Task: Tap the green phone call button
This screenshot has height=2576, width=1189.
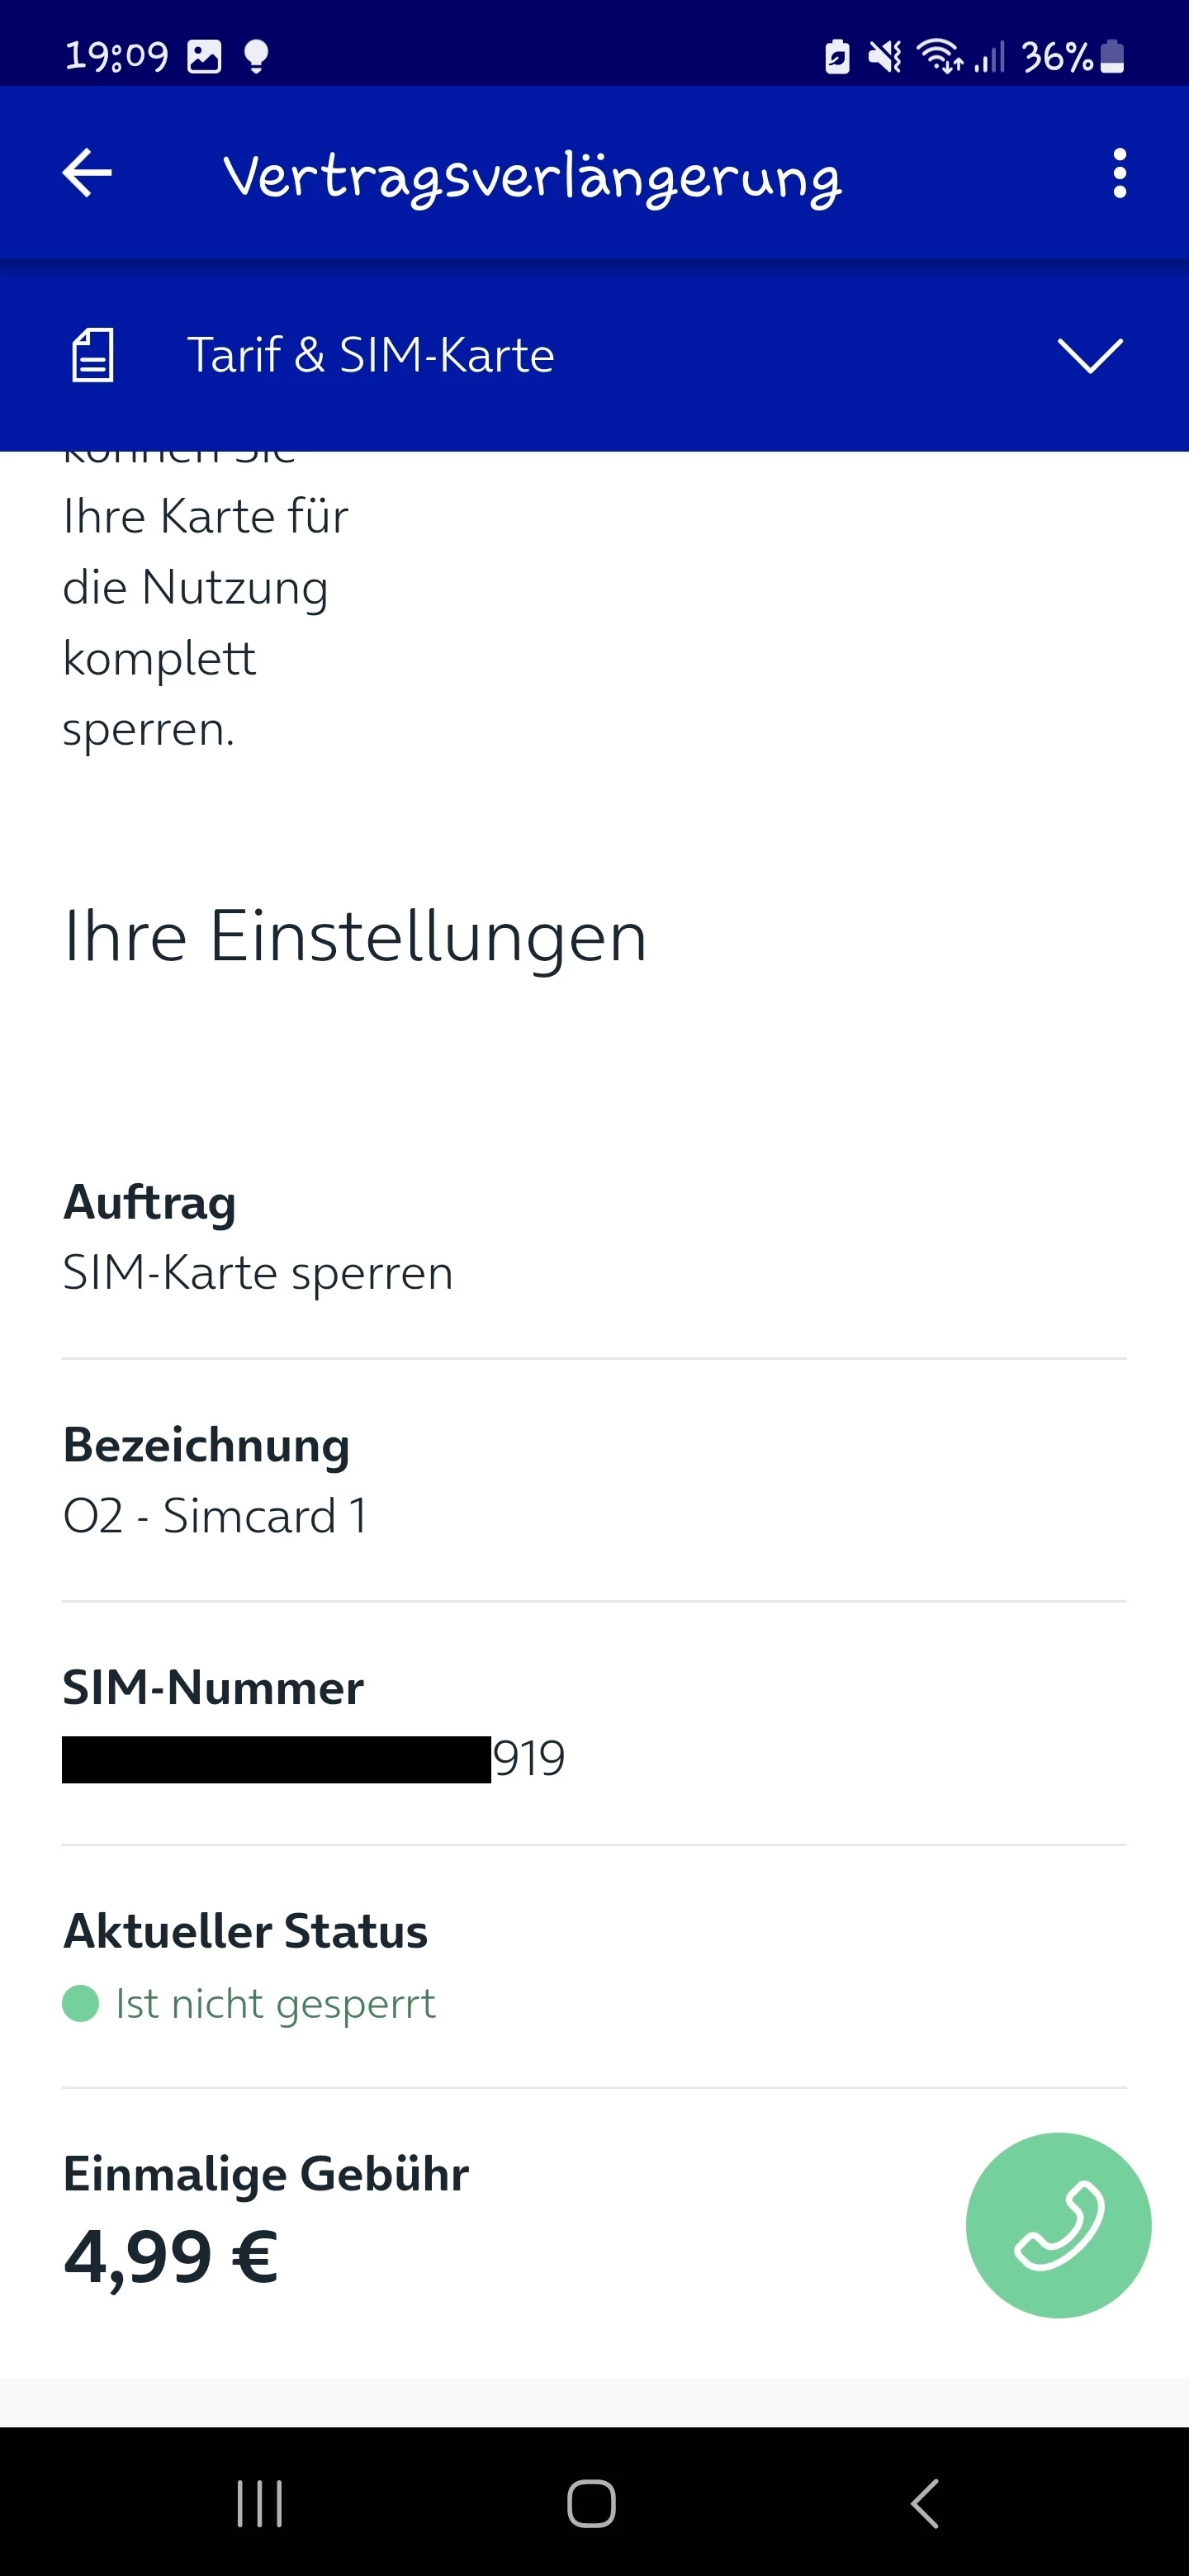Action: coord(1058,2225)
